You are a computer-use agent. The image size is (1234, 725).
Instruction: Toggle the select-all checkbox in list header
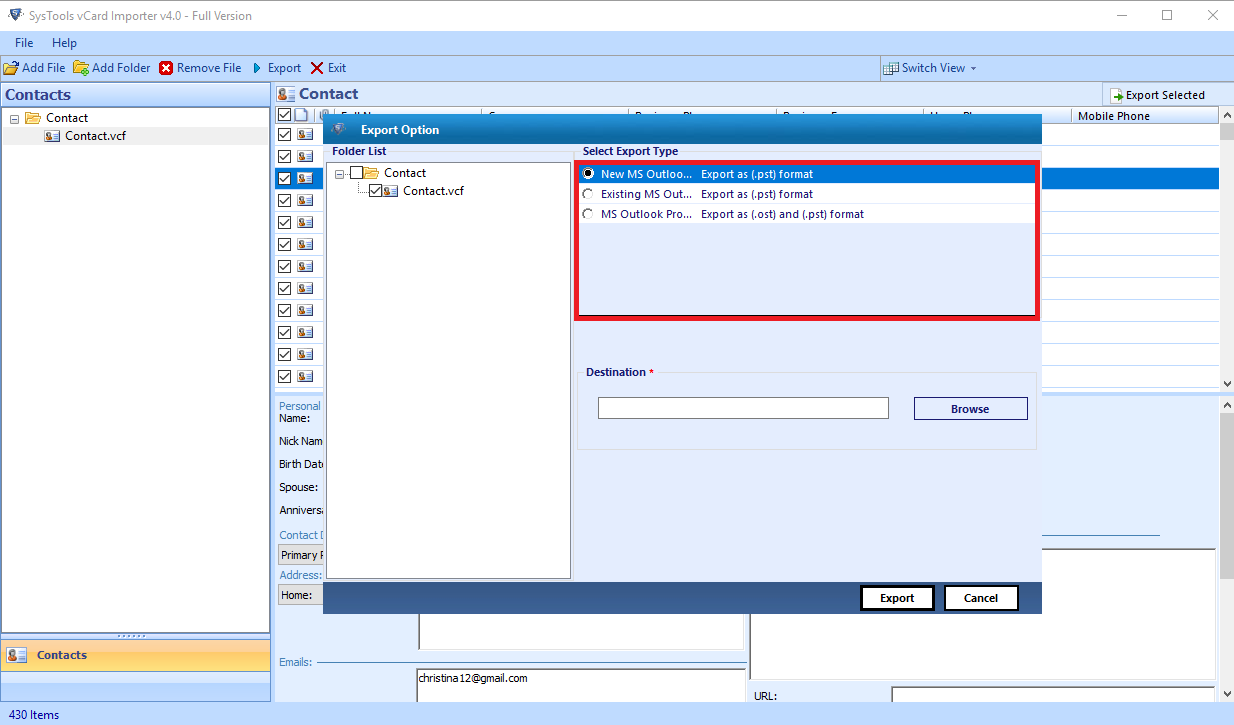(x=284, y=116)
